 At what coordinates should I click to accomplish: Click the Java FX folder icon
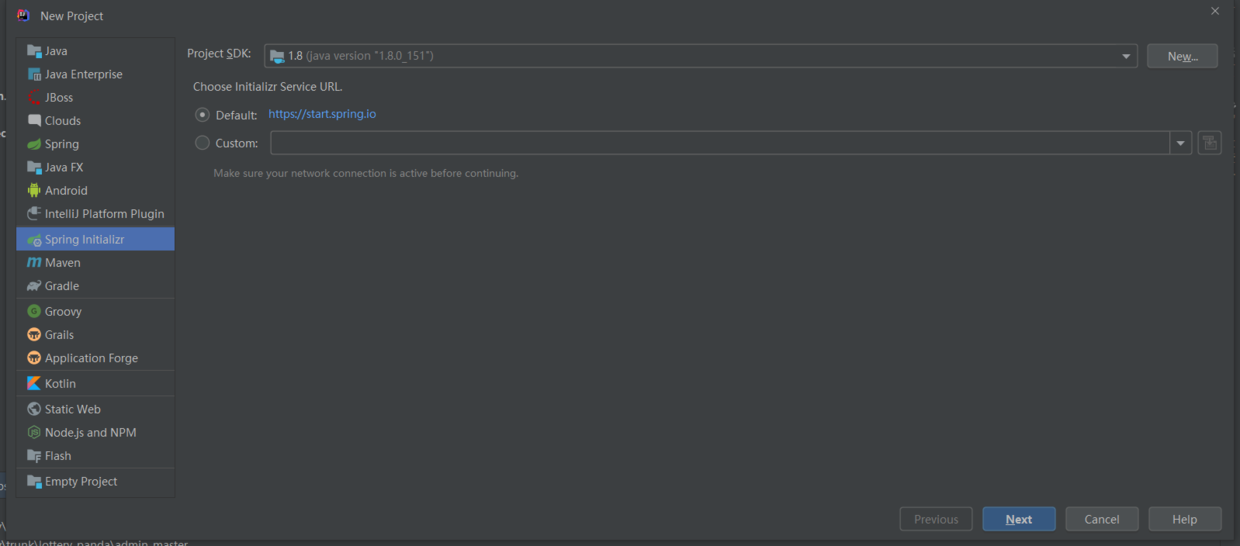(x=34, y=167)
